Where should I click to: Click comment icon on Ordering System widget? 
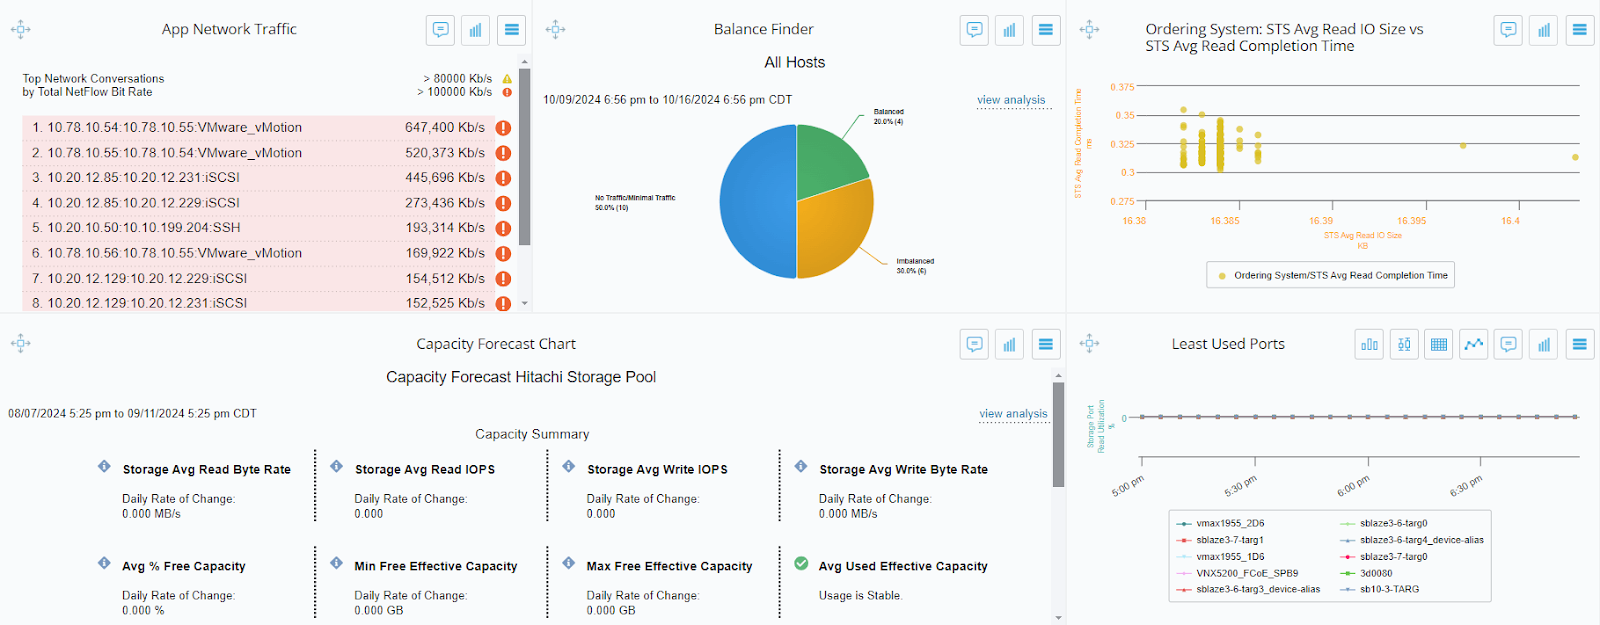coord(1508,30)
